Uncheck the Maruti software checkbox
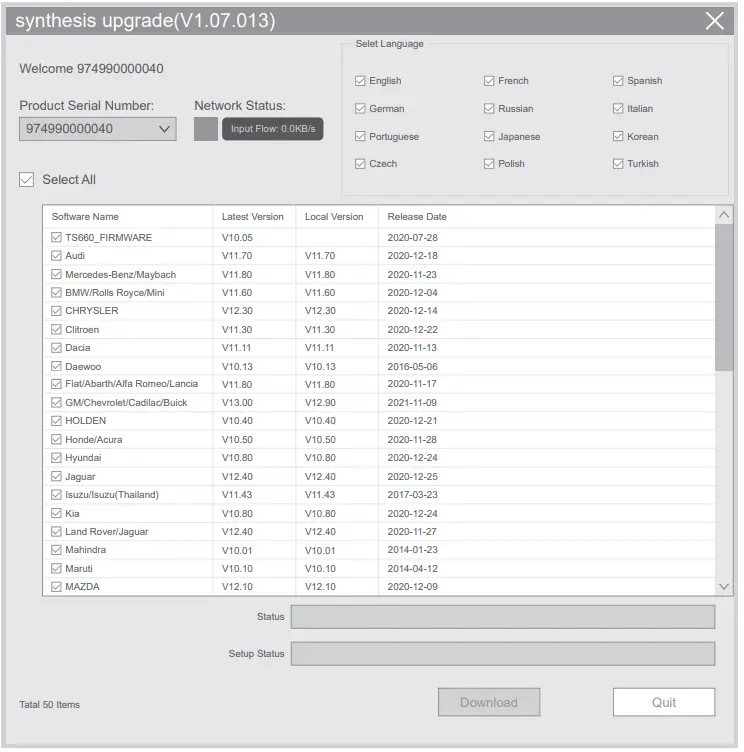The width and height of the screenshot is (744, 752). [x=56, y=569]
